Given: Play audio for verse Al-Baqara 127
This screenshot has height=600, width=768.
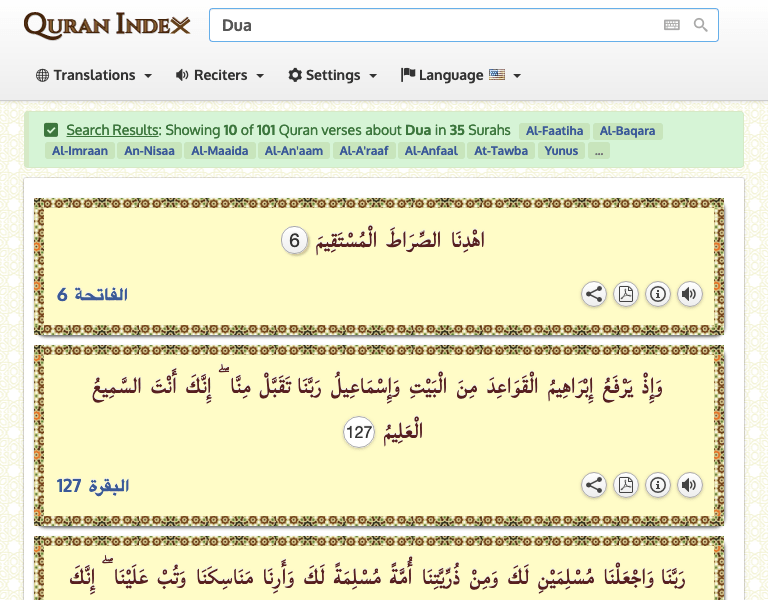Looking at the screenshot, I should (689, 485).
